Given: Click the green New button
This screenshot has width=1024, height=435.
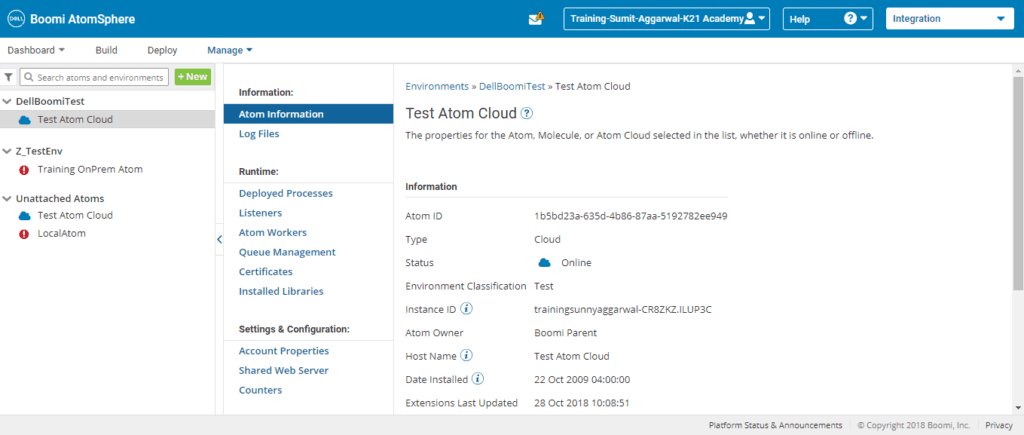Looking at the screenshot, I should pyautogui.click(x=193, y=77).
